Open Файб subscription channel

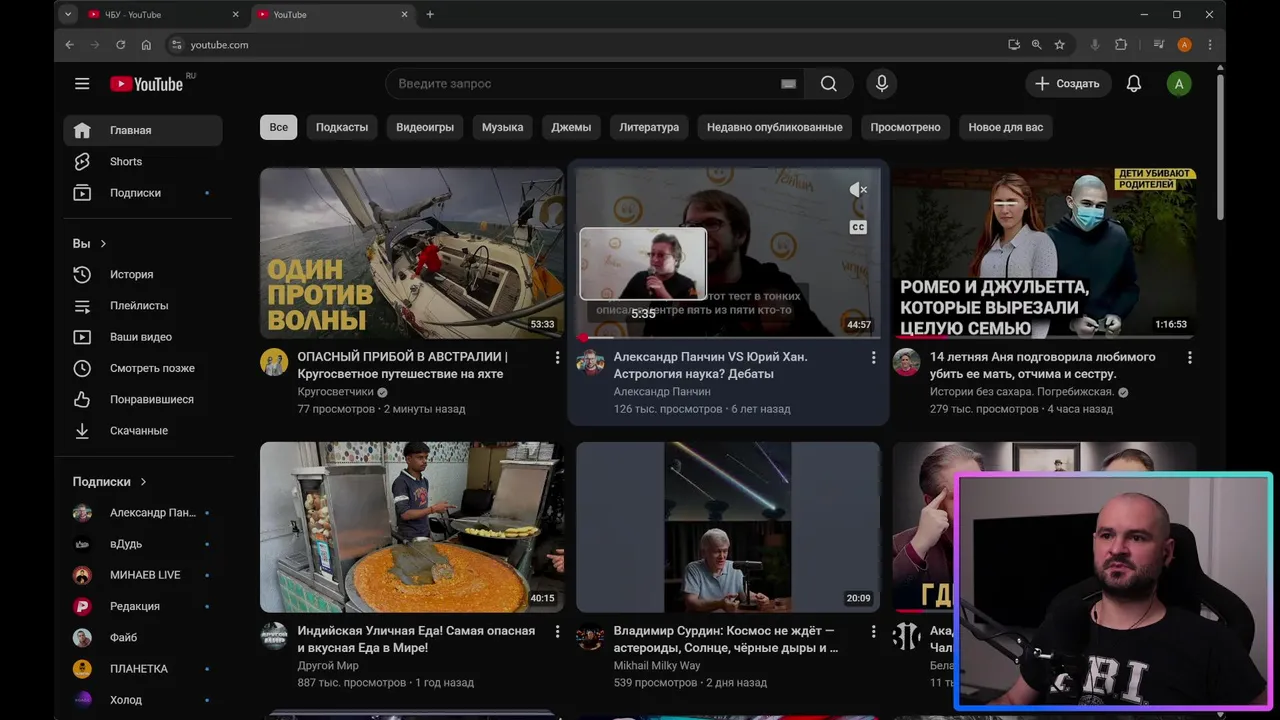tap(143, 638)
